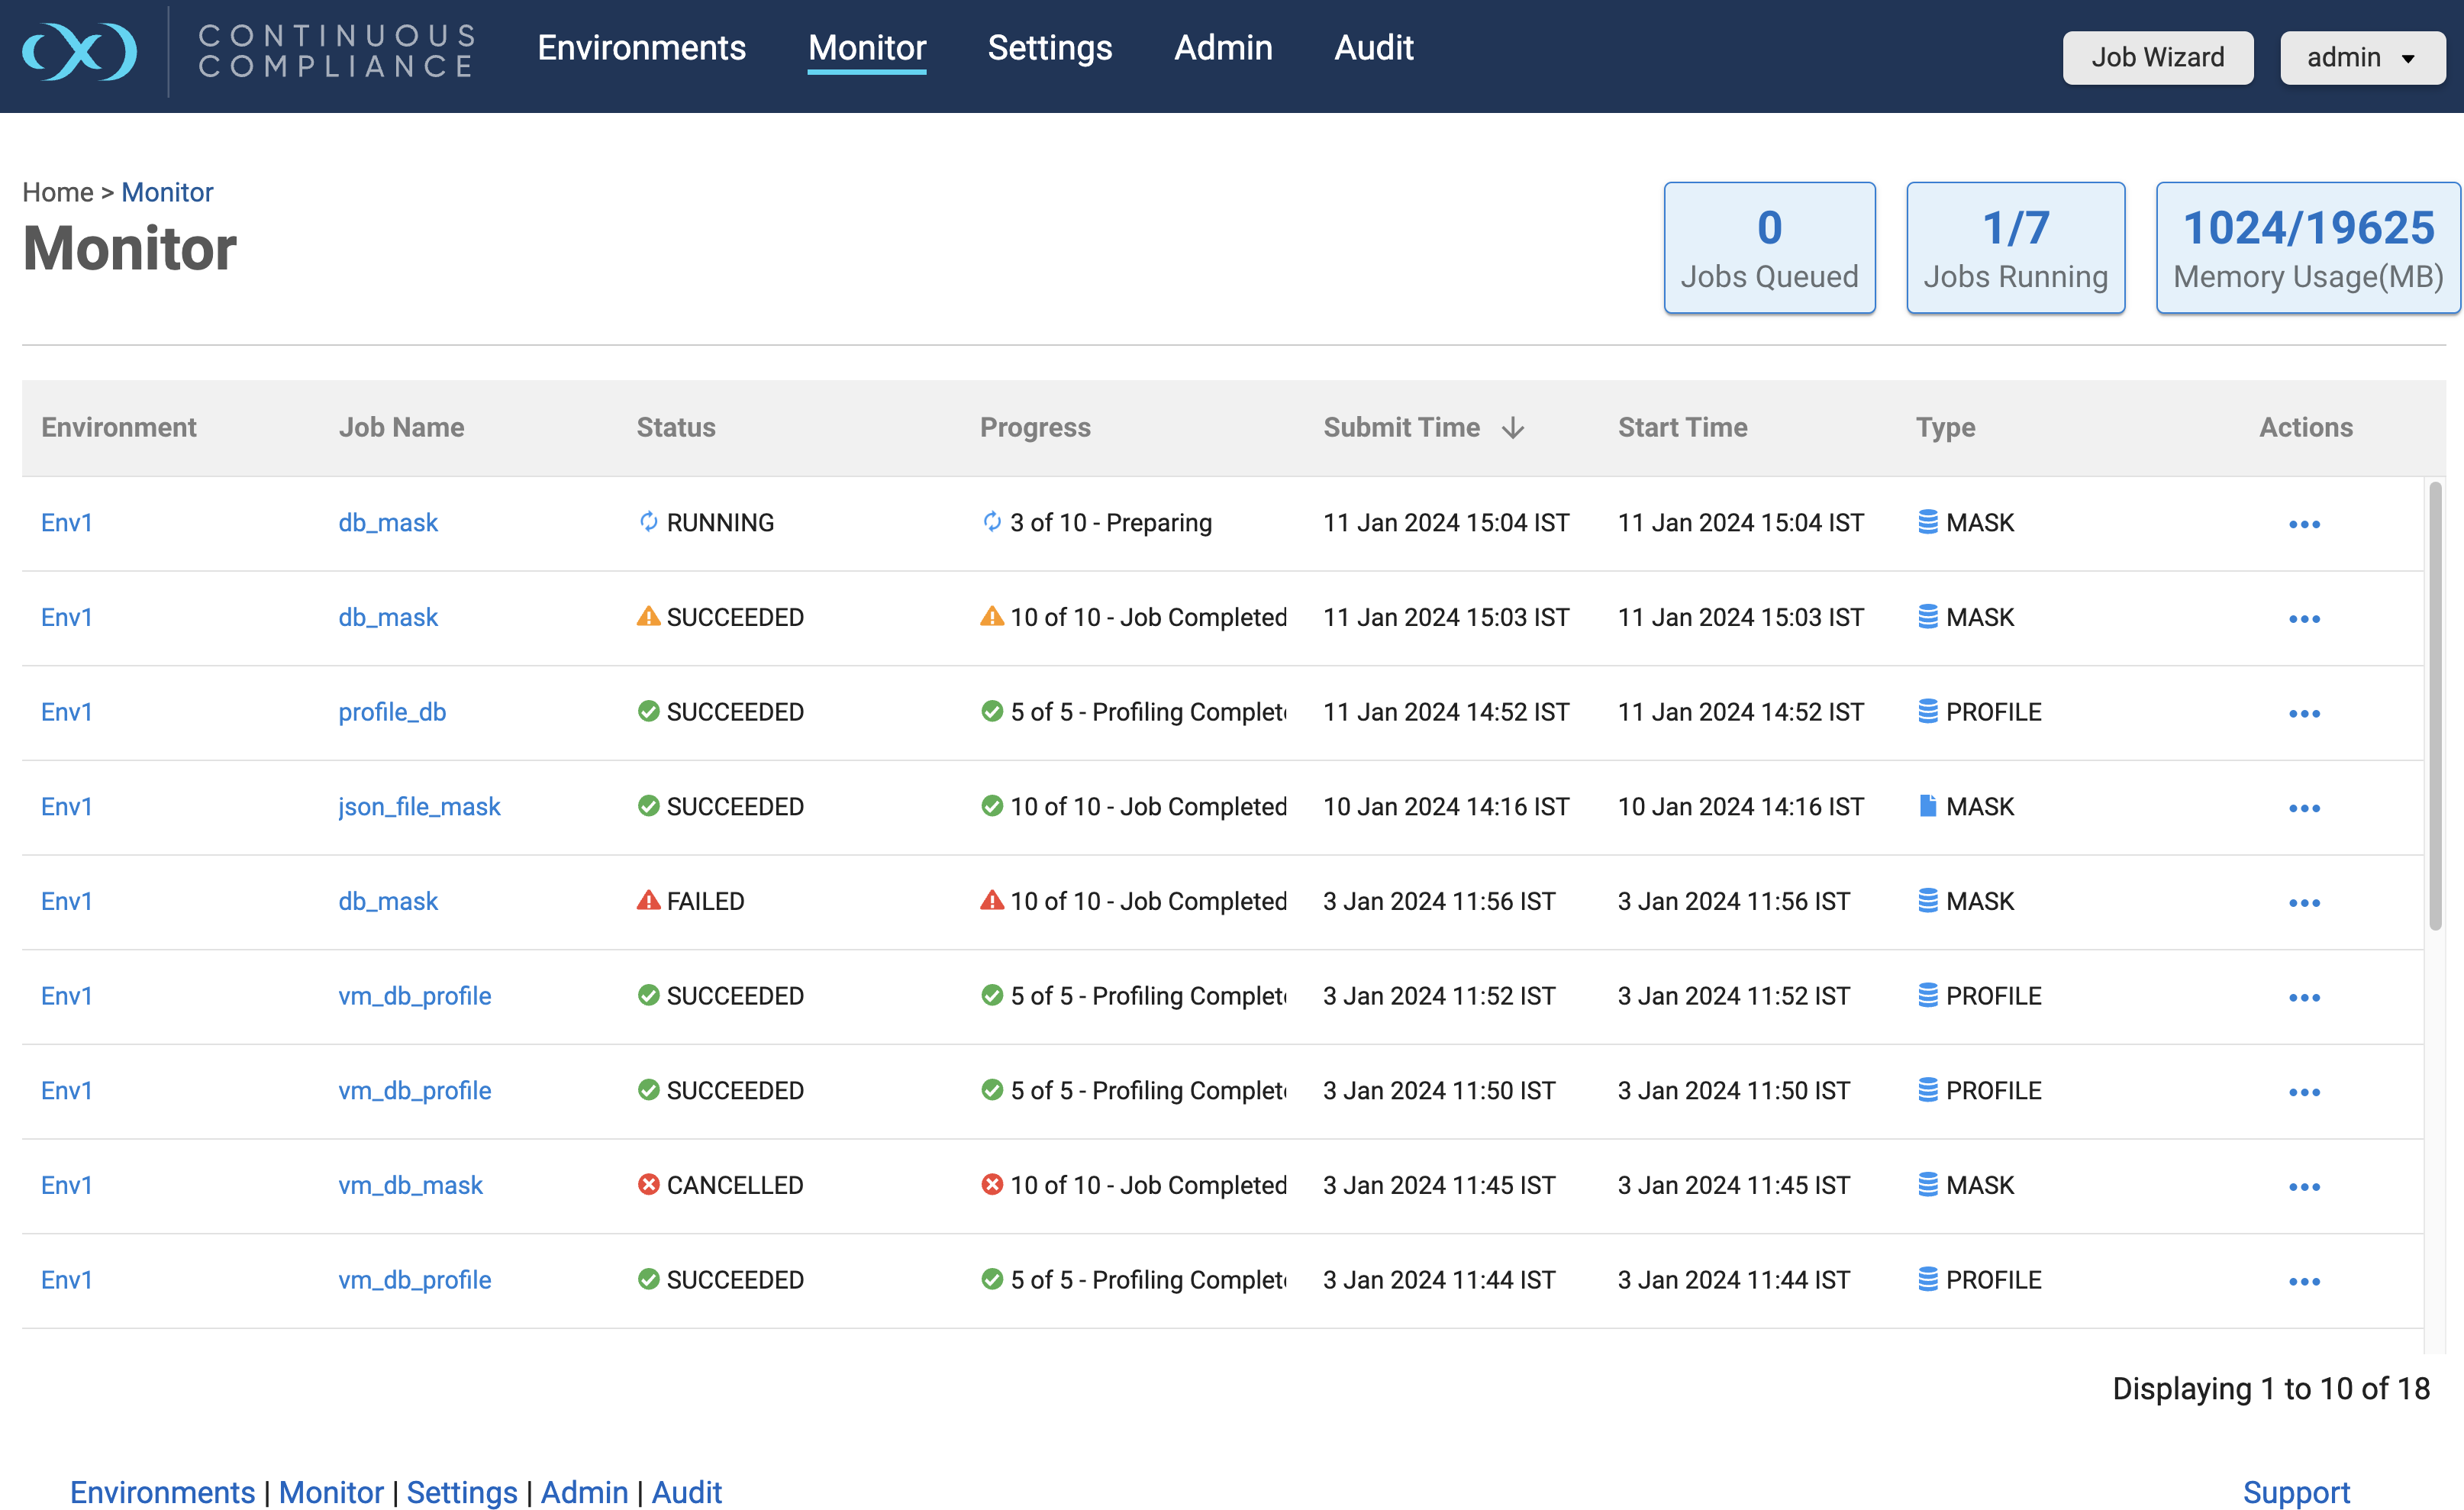
Task: Click Settings link in footer
Action: coord(462,1492)
